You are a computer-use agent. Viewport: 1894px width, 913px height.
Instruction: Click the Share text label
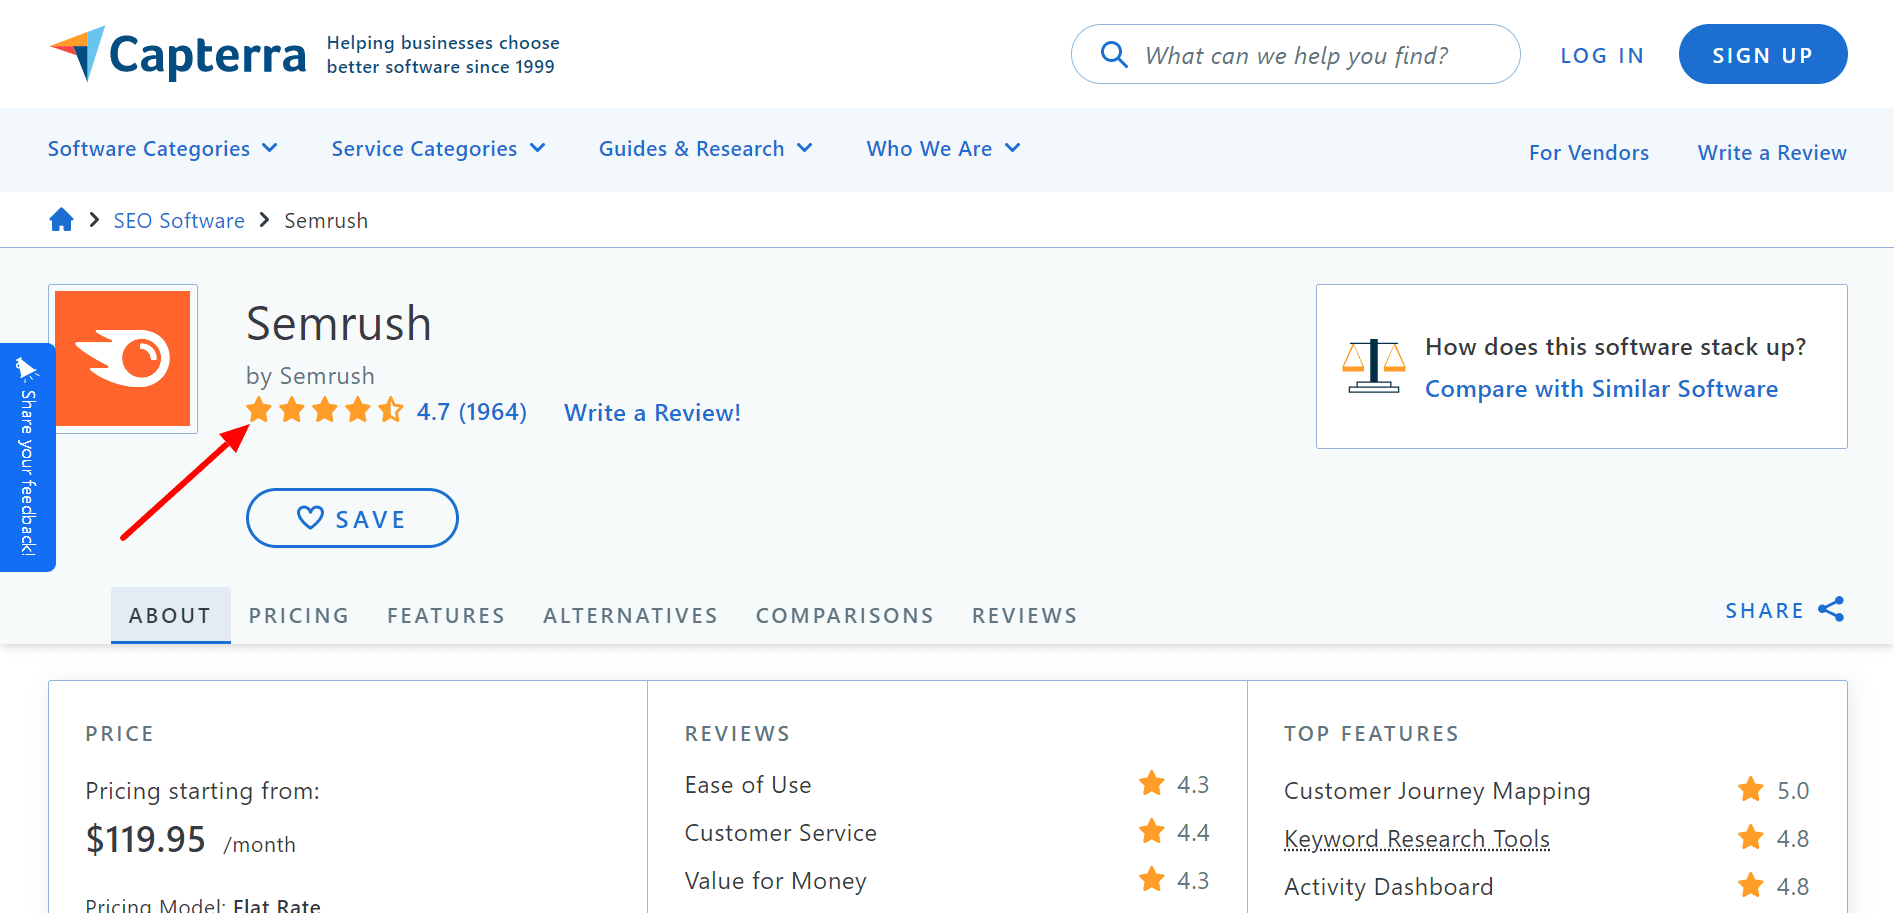[1765, 610]
